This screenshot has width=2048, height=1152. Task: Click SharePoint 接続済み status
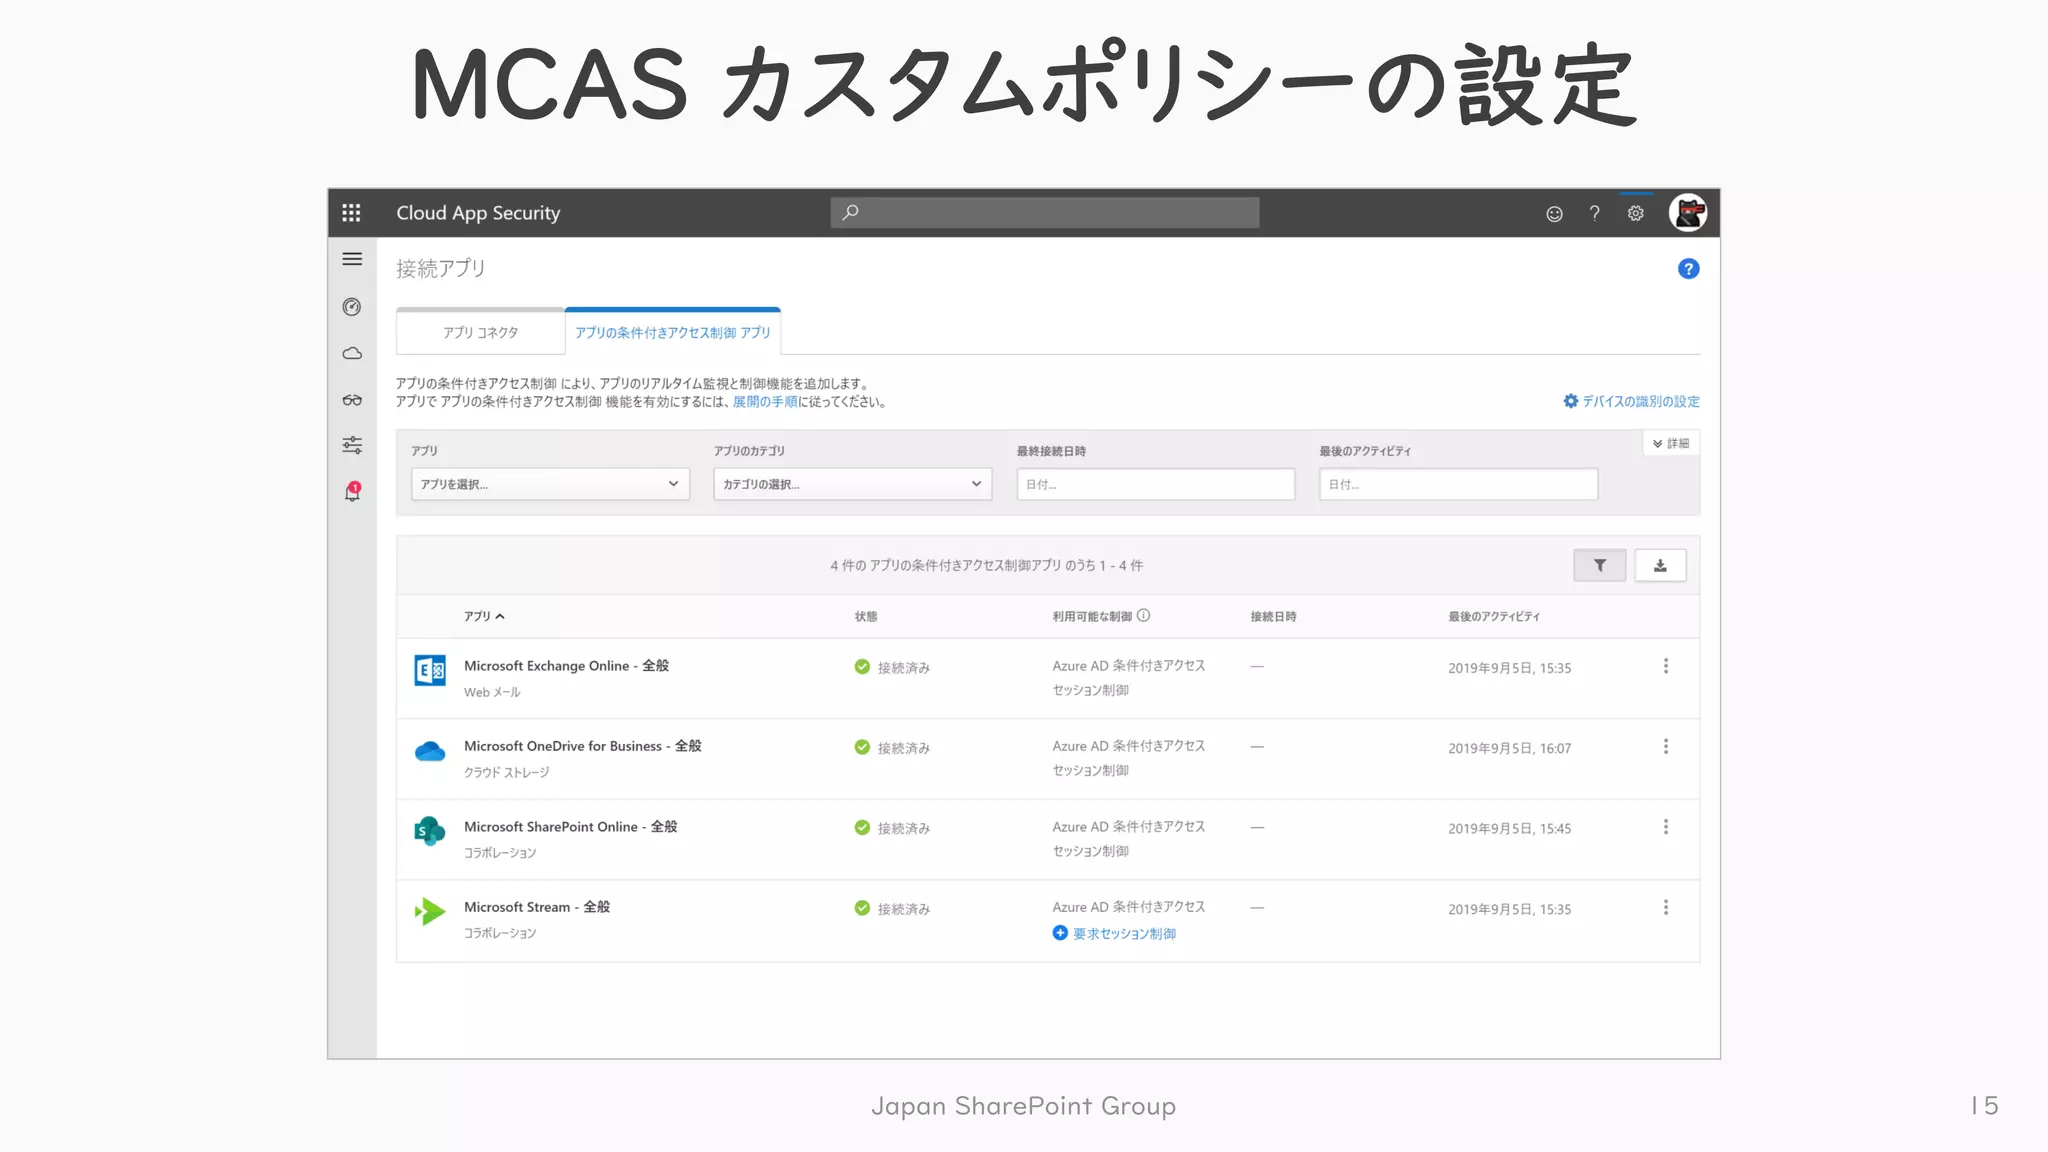[x=892, y=828]
